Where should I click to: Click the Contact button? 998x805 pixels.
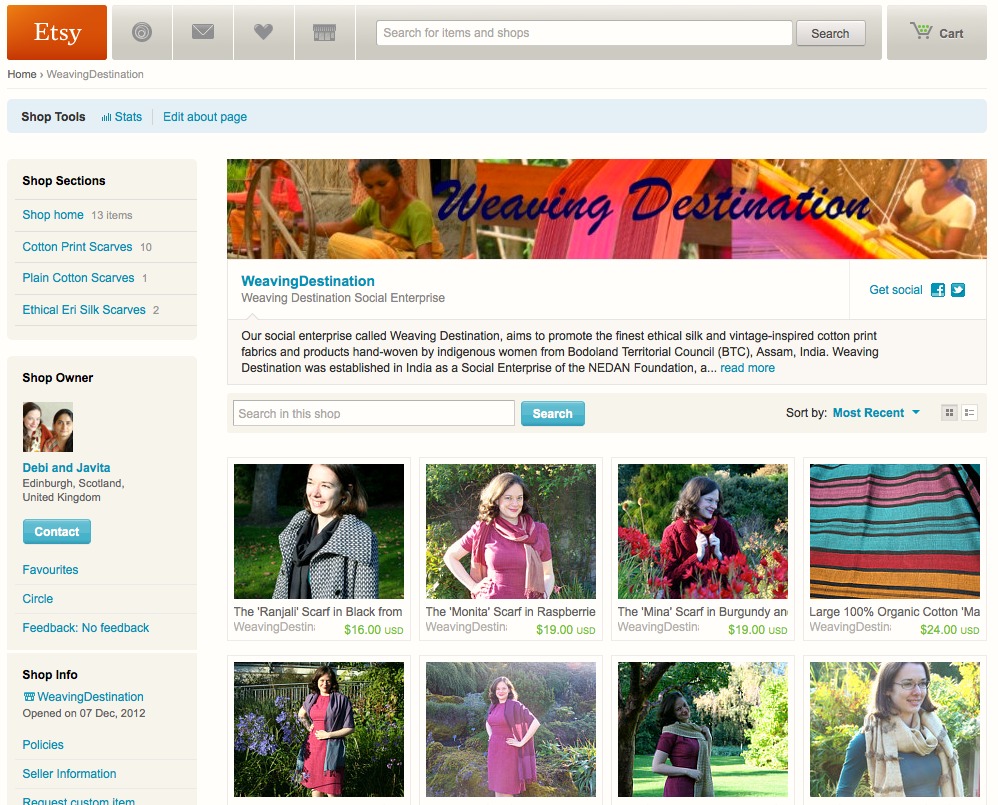[57, 532]
